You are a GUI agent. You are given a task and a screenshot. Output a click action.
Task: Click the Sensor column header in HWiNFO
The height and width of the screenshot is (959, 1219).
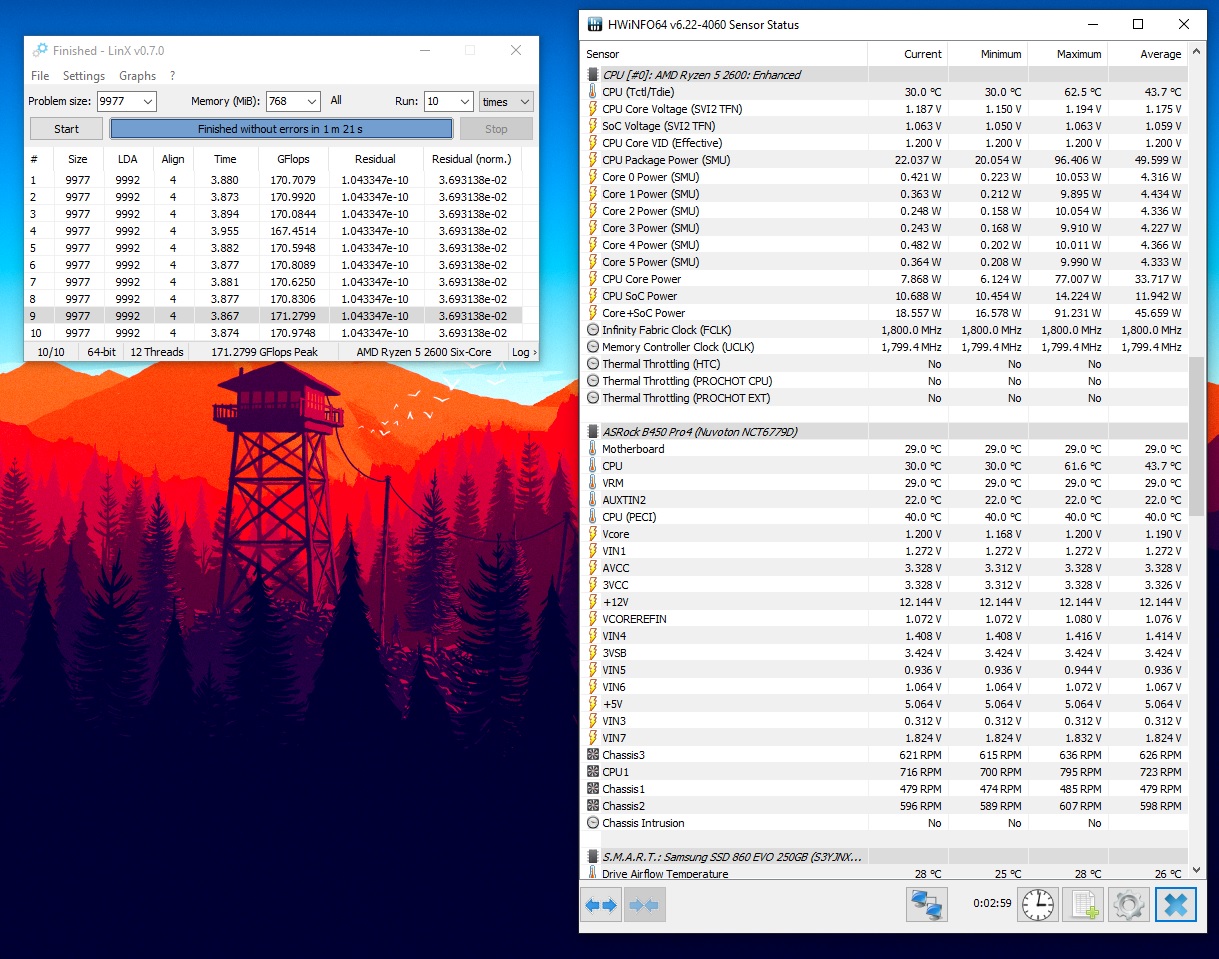point(725,54)
